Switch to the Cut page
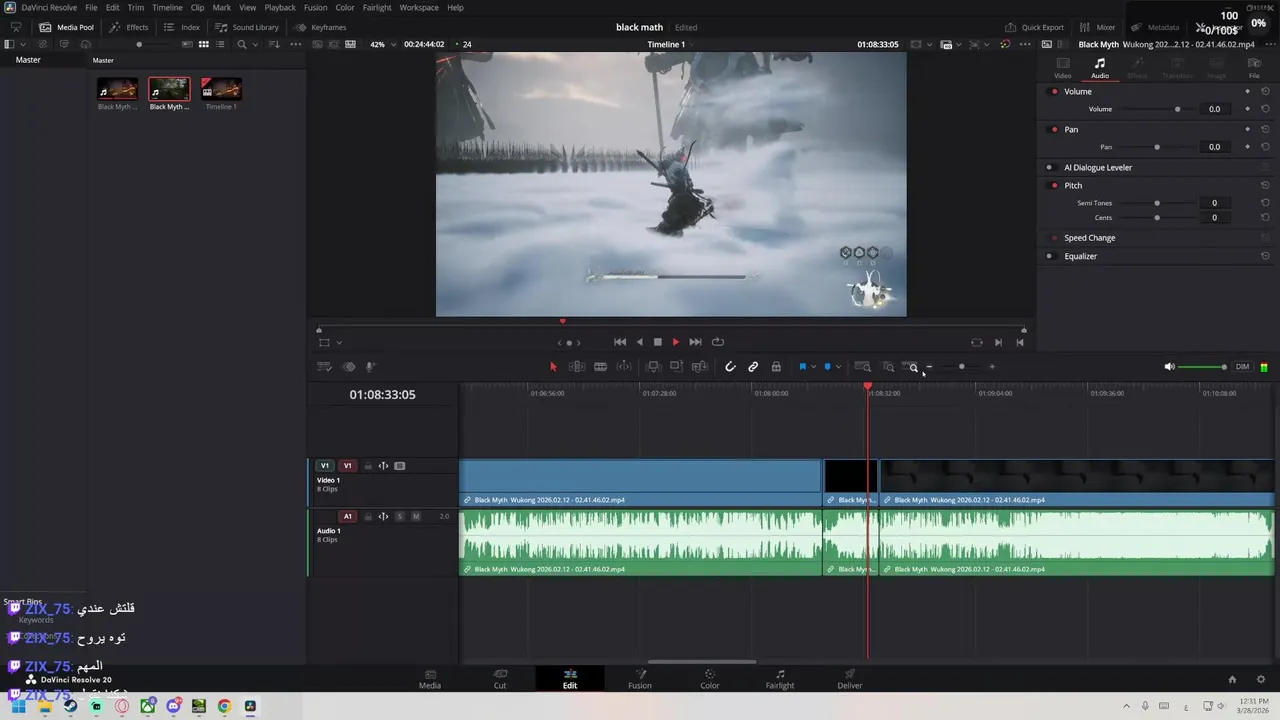This screenshot has width=1280, height=720. click(x=500, y=679)
